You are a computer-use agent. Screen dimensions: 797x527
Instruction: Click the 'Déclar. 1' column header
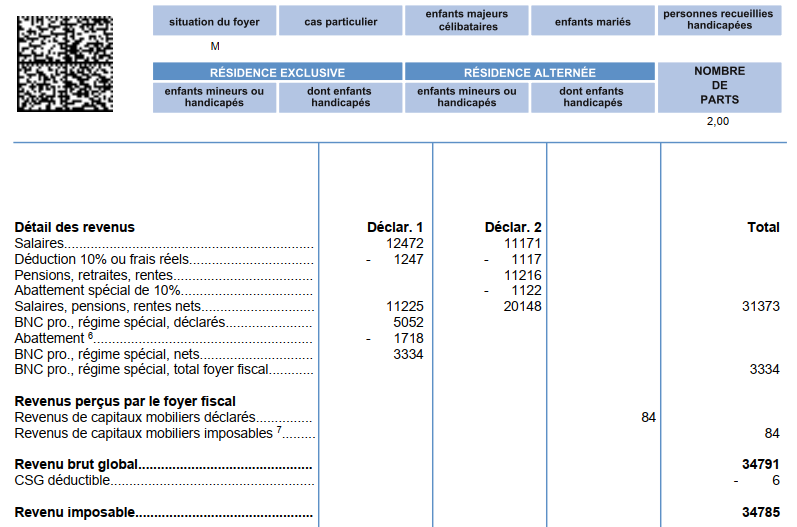pyautogui.click(x=395, y=227)
